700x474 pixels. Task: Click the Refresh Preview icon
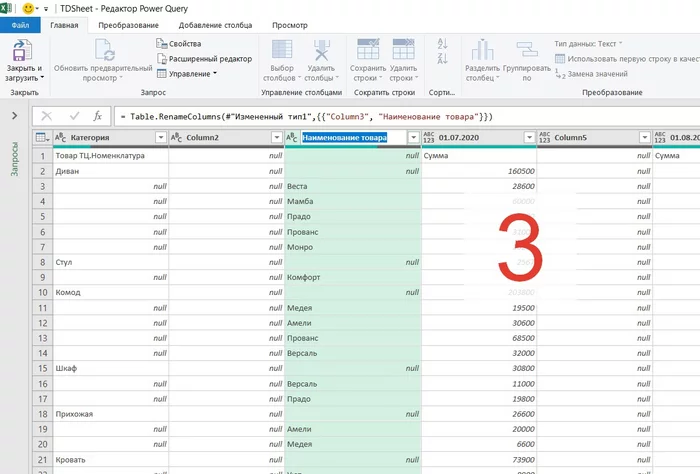tap(104, 50)
